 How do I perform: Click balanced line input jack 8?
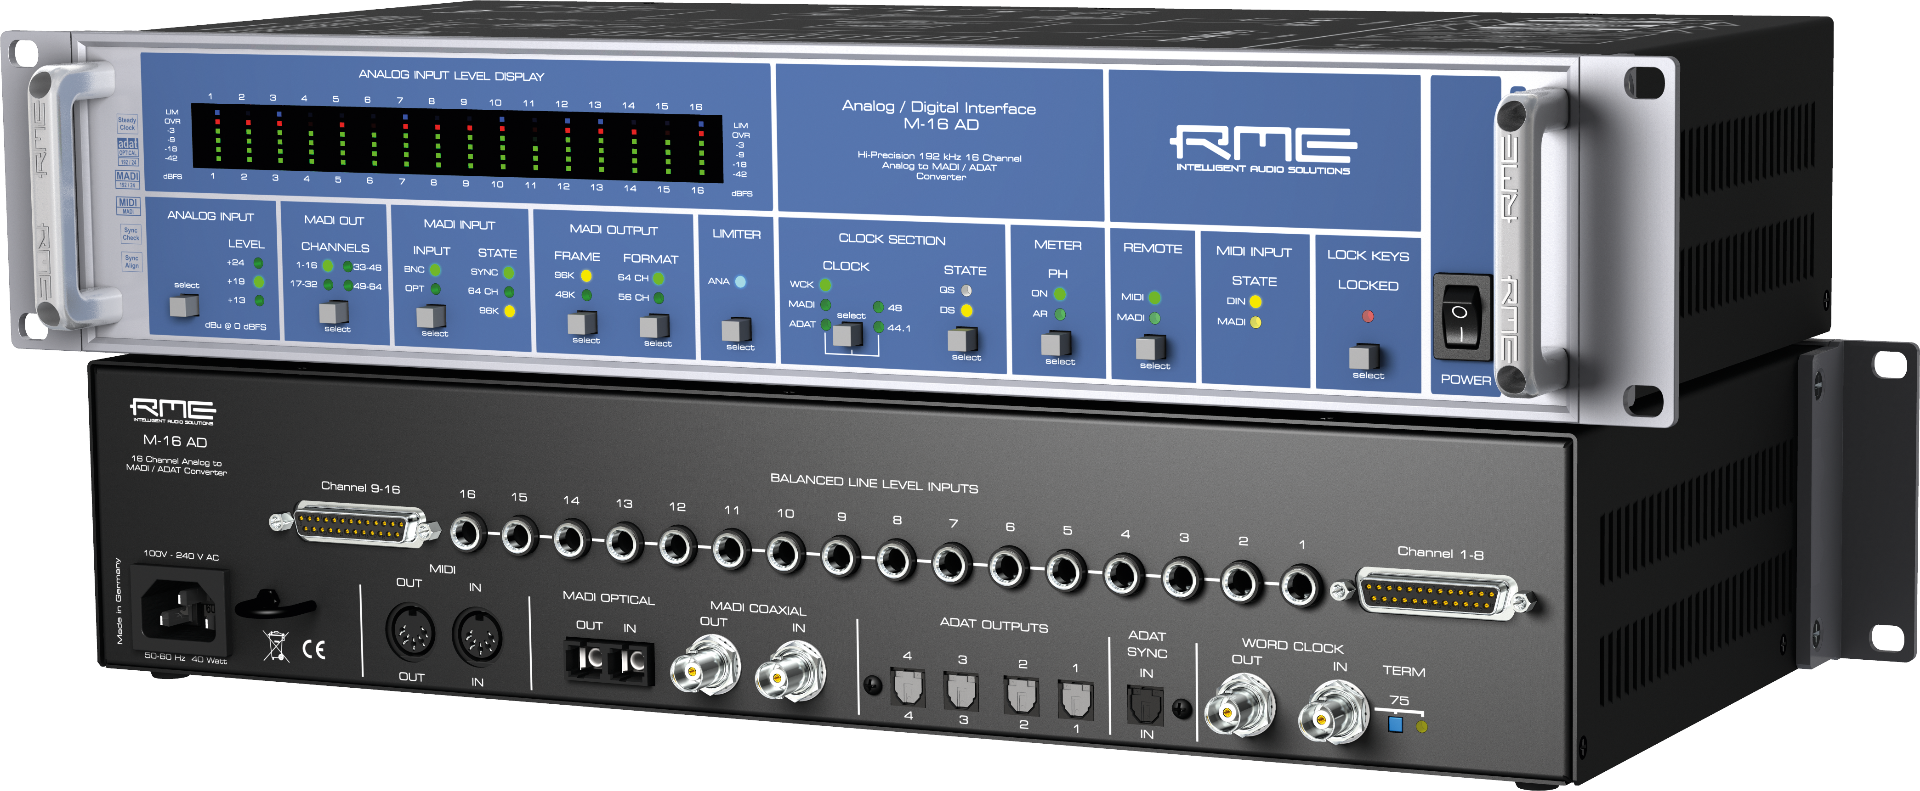[895, 560]
